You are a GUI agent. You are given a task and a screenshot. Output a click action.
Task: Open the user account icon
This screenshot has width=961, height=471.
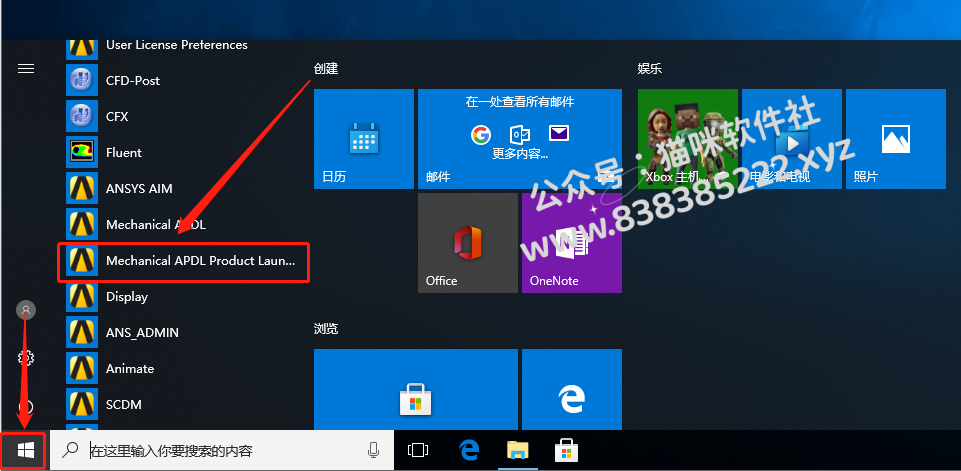pyautogui.click(x=26, y=310)
